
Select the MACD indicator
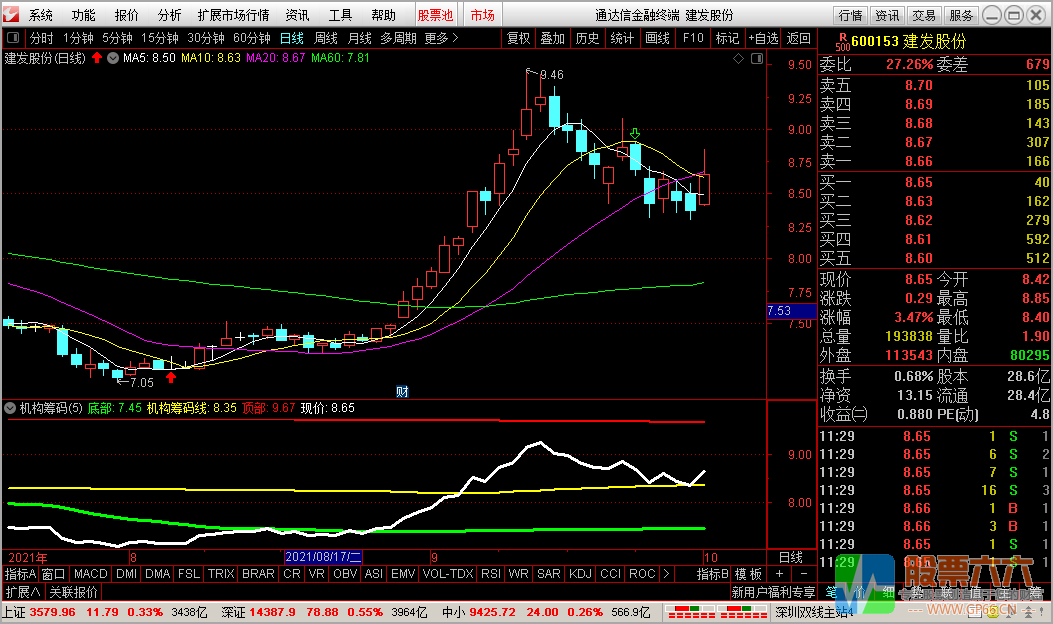(90, 574)
